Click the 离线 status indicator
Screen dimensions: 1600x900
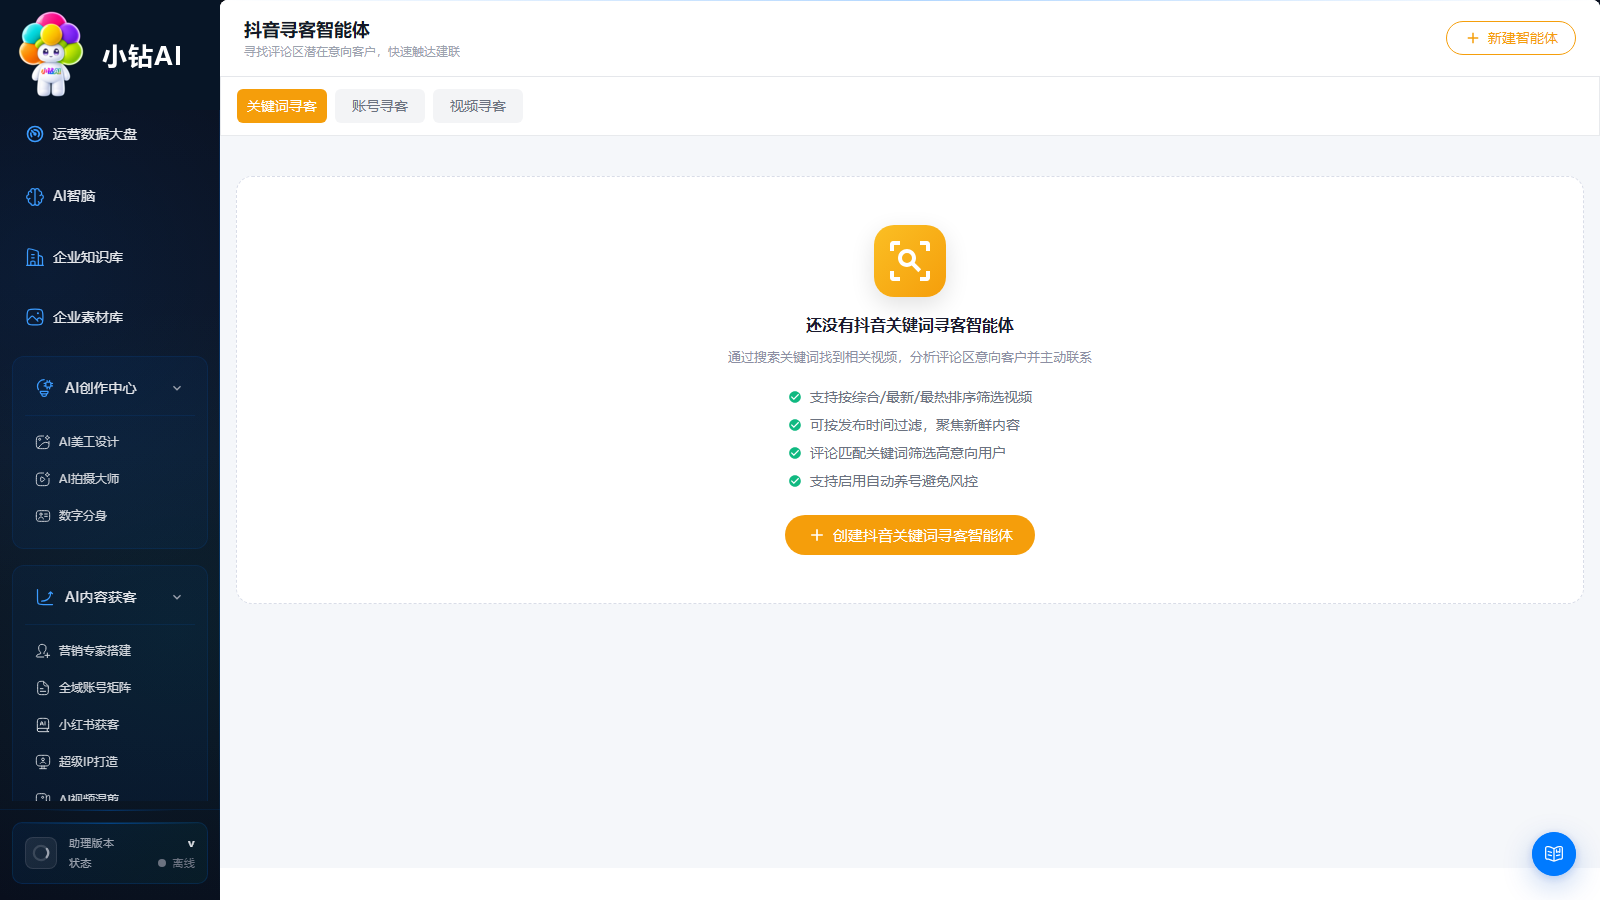[x=177, y=863]
